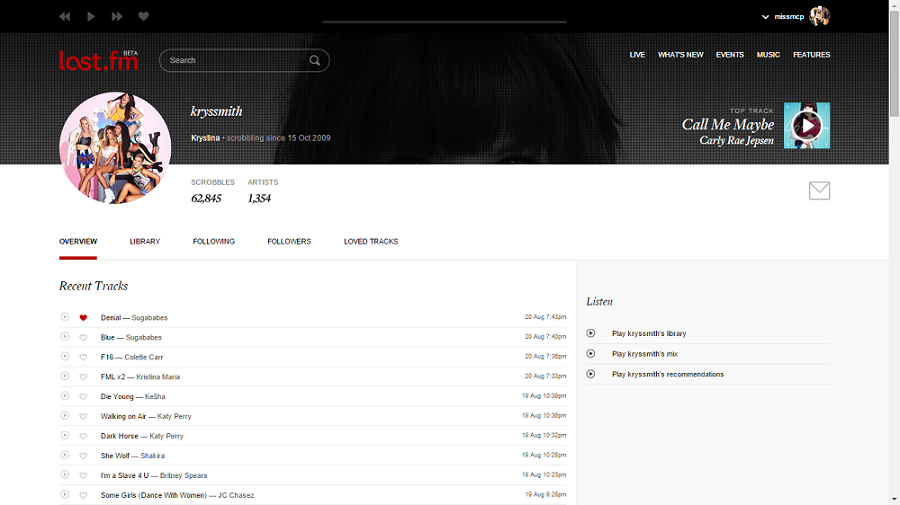Image resolution: width=900 pixels, height=505 pixels.
Task: Play kryssmith's library station icon
Action: point(591,333)
